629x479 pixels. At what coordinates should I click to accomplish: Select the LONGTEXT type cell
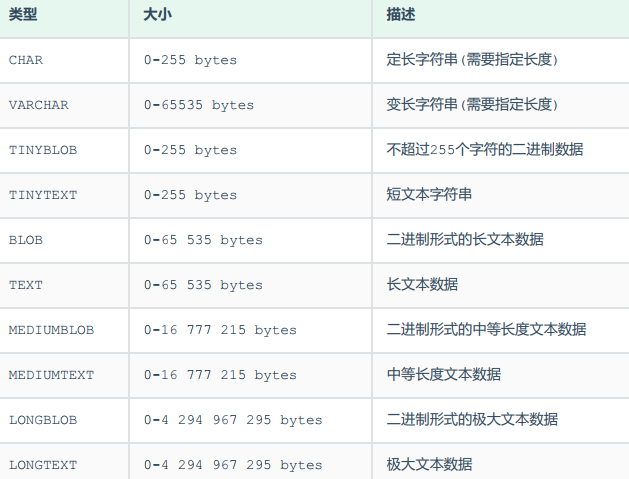click(x=42, y=465)
